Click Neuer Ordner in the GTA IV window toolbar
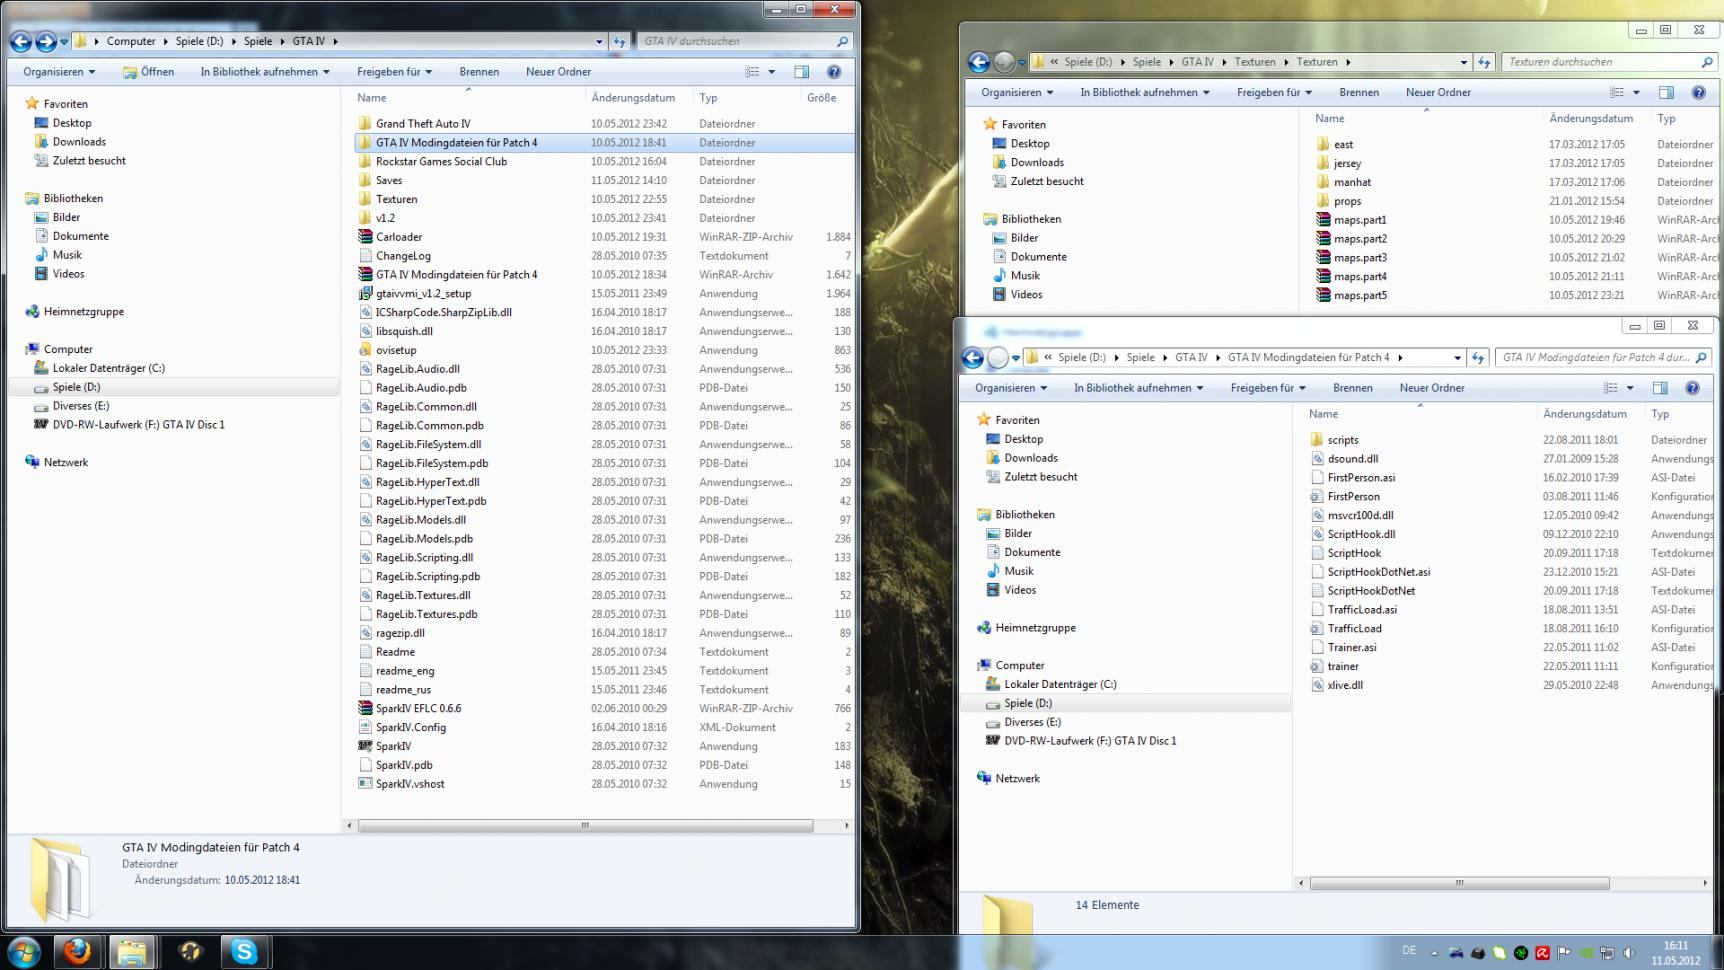1724x970 pixels. pyautogui.click(x=558, y=72)
